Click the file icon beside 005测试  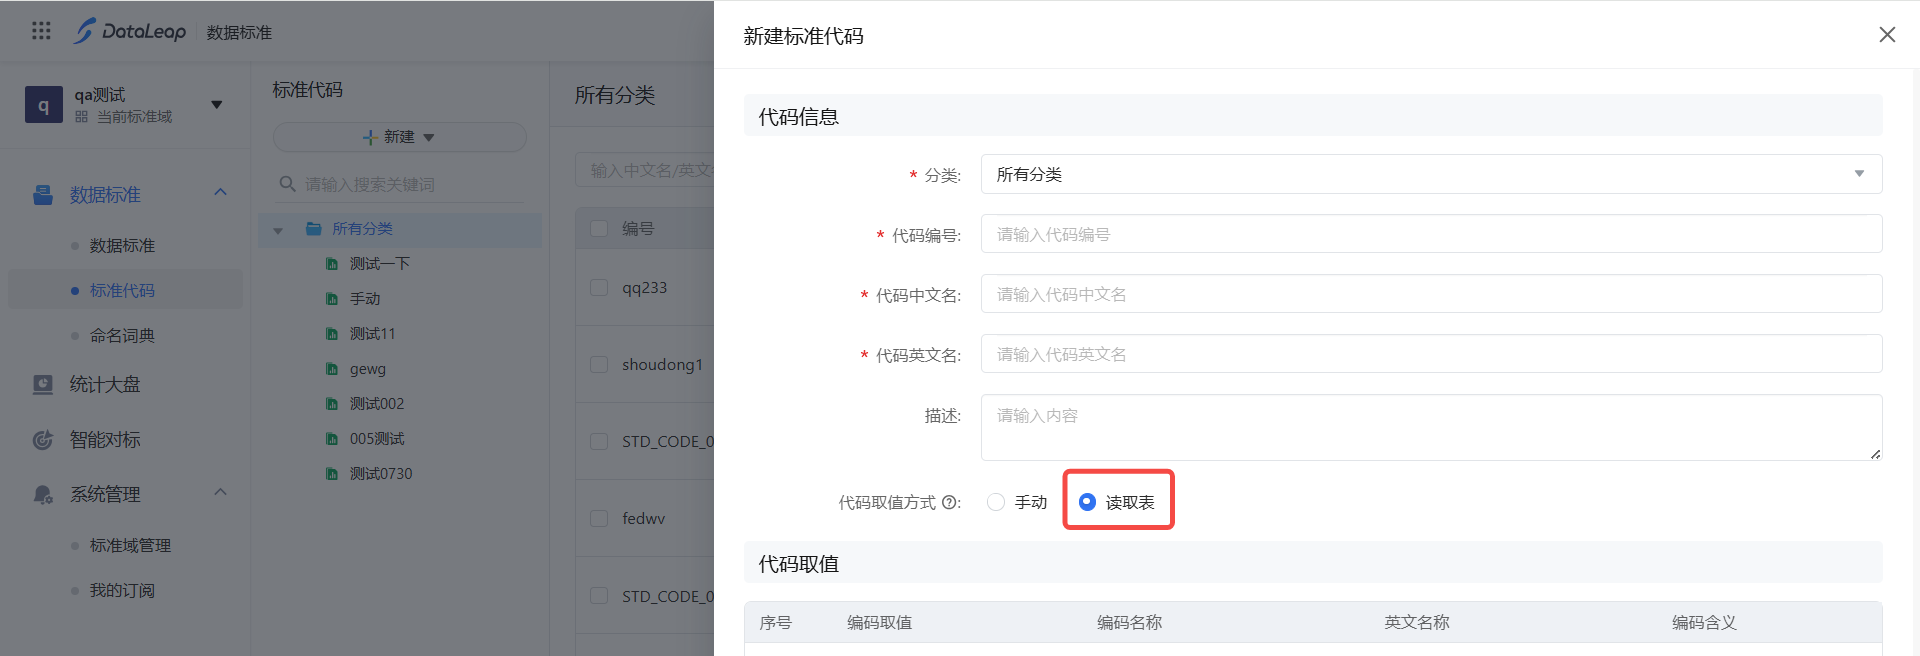pyautogui.click(x=332, y=439)
